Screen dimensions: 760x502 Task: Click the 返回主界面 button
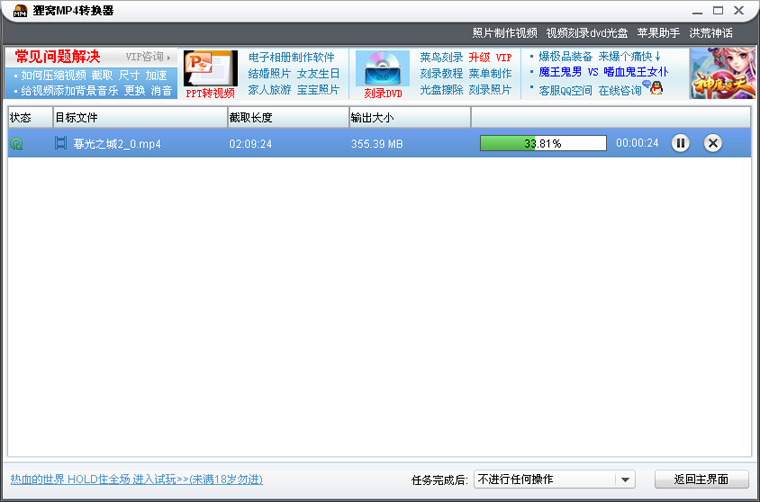[701, 479]
